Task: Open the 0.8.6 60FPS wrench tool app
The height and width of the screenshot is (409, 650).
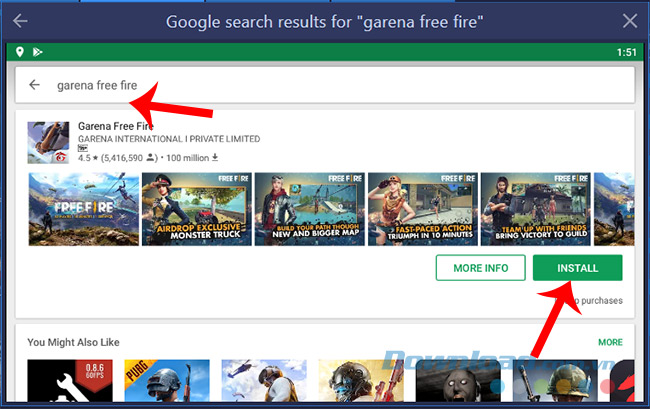Action: (x=70, y=381)
